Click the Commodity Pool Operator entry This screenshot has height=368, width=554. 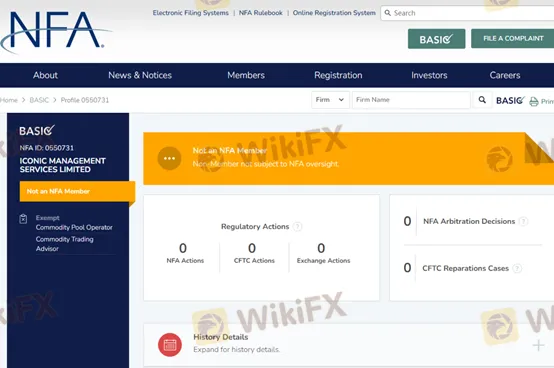tap(74, 227)
